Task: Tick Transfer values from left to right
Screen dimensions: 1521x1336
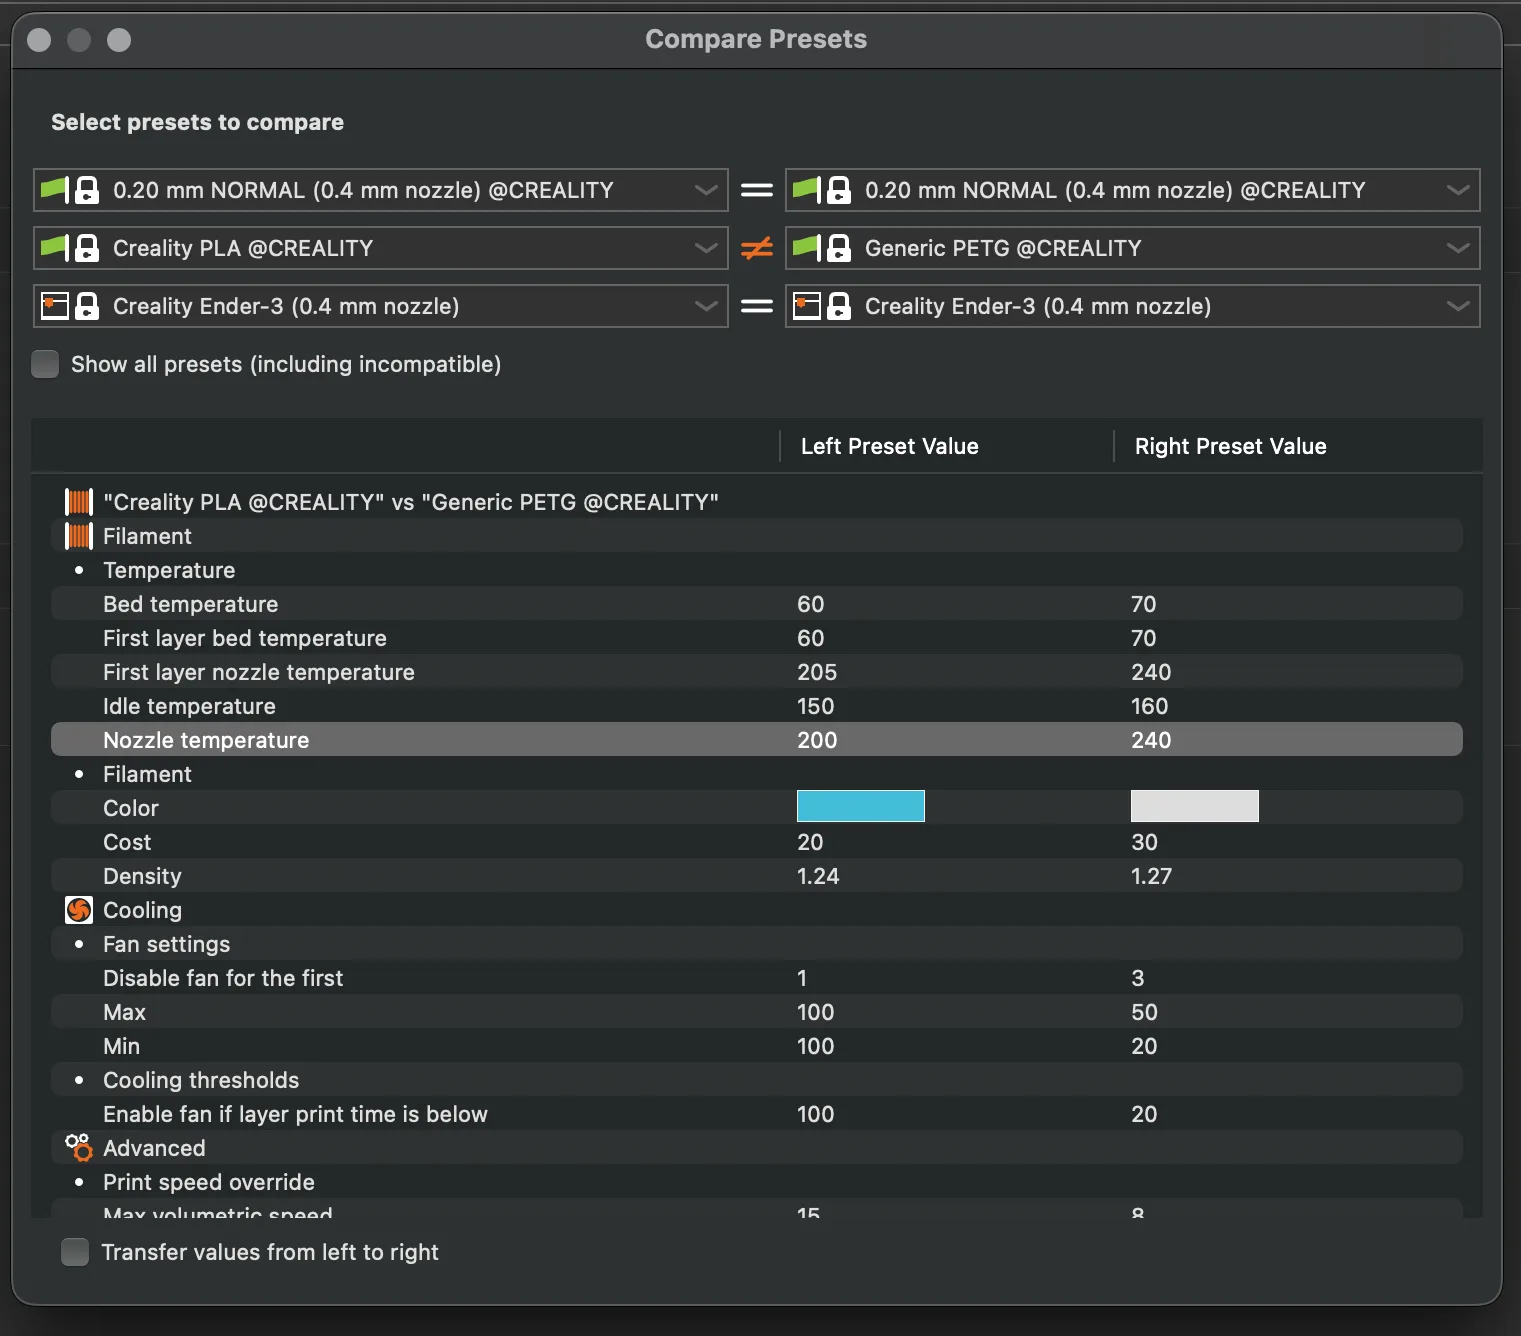Action: click(75, 1252)
